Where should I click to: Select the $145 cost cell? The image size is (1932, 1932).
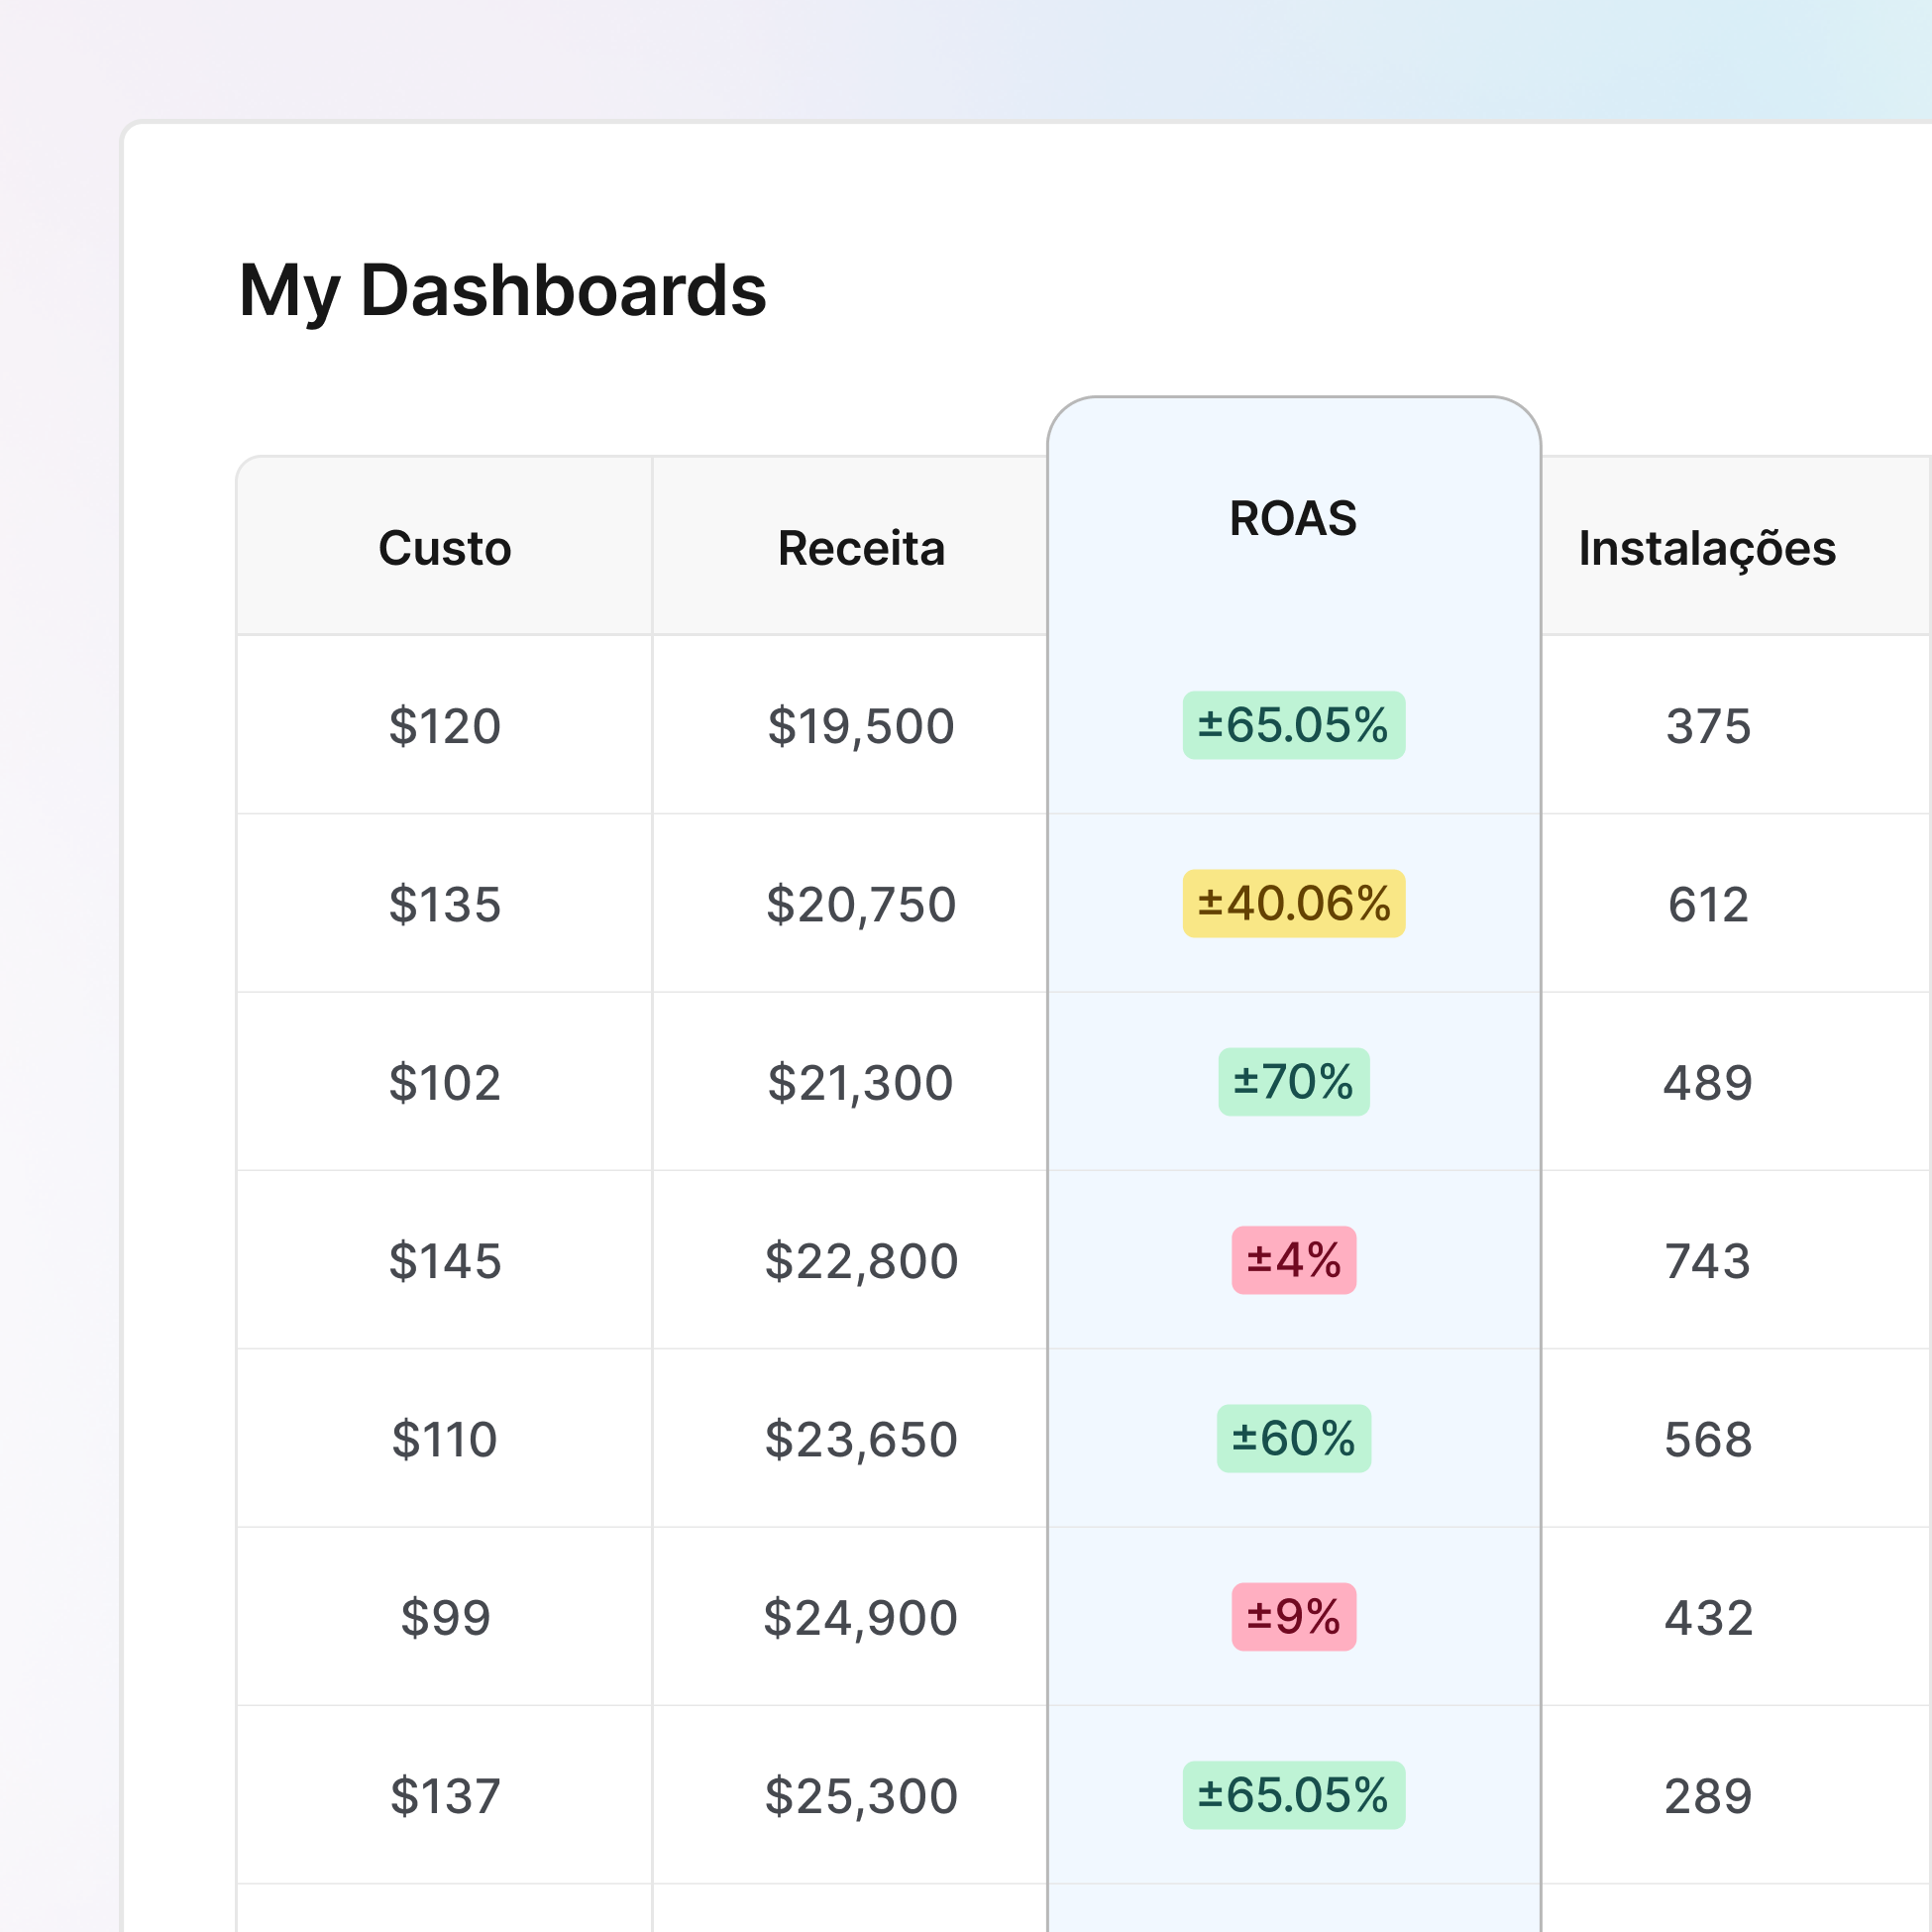point(444,1261)
